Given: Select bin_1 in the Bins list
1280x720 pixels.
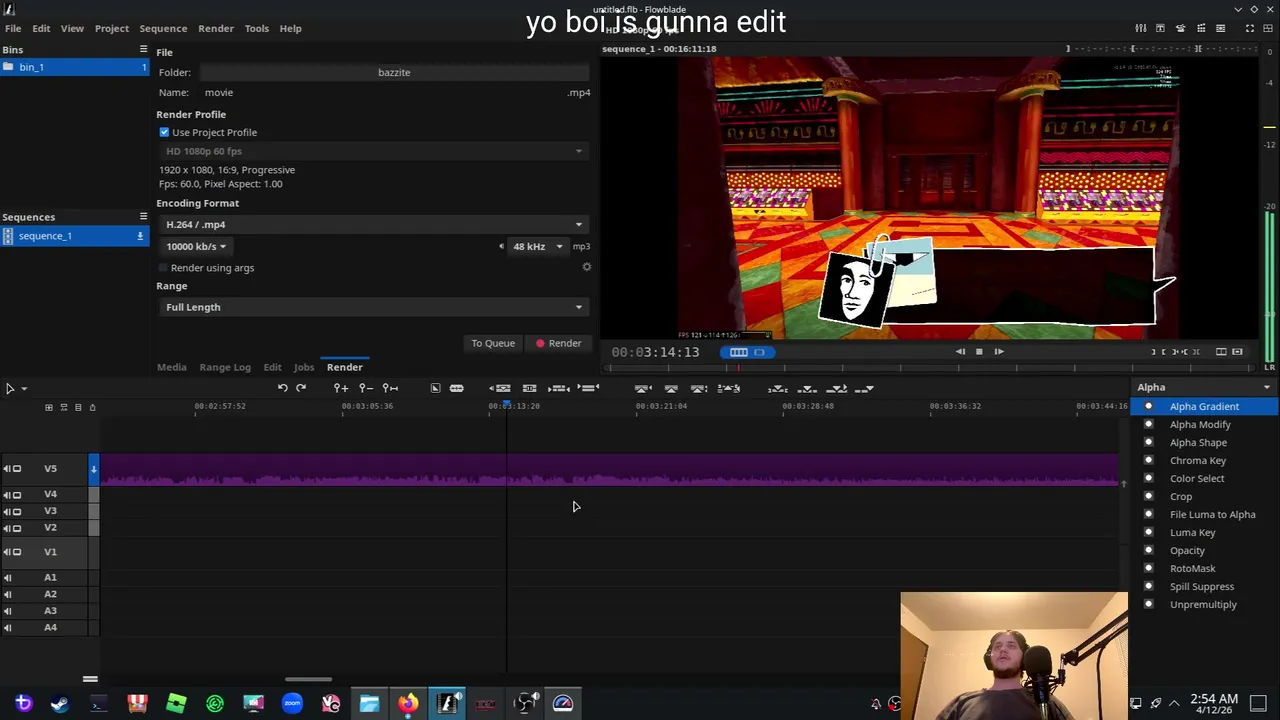Looking at the screenshot, I should [x=74, y=67].
